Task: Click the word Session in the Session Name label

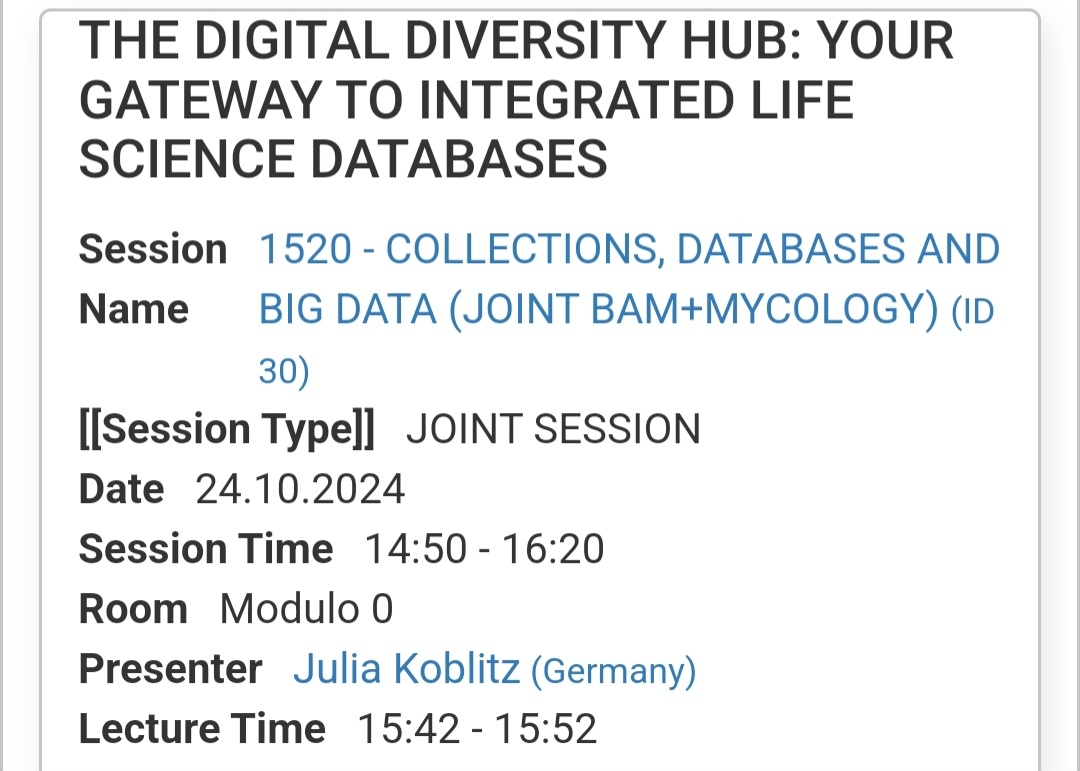Action: point(153,250)
